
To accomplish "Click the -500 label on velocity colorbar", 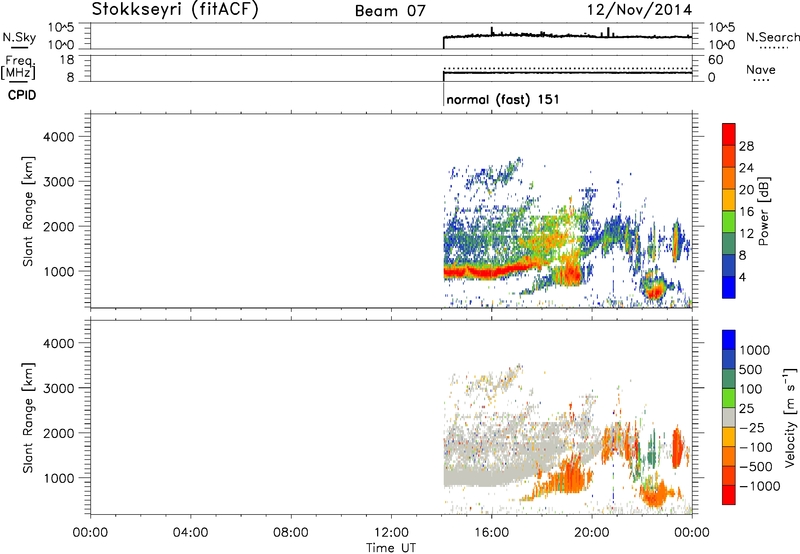I will click(756, 467).
